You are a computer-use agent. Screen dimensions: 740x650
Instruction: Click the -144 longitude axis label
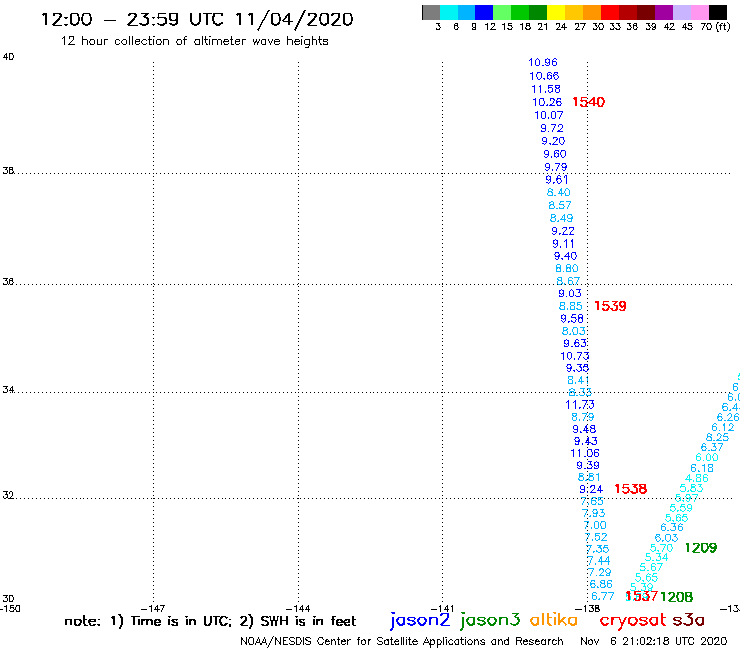click(297, 609)
